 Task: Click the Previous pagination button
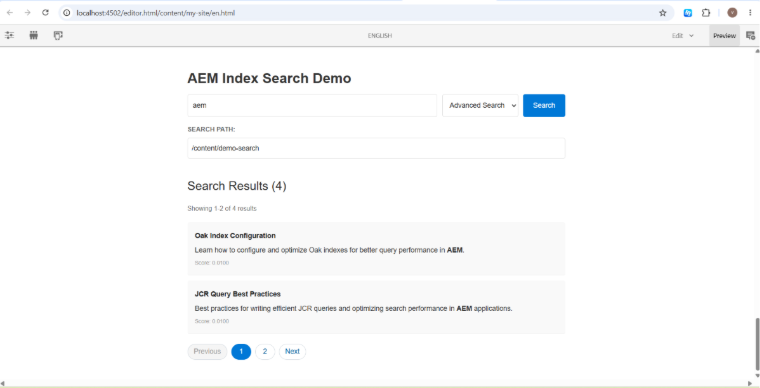tap(207, 352)
